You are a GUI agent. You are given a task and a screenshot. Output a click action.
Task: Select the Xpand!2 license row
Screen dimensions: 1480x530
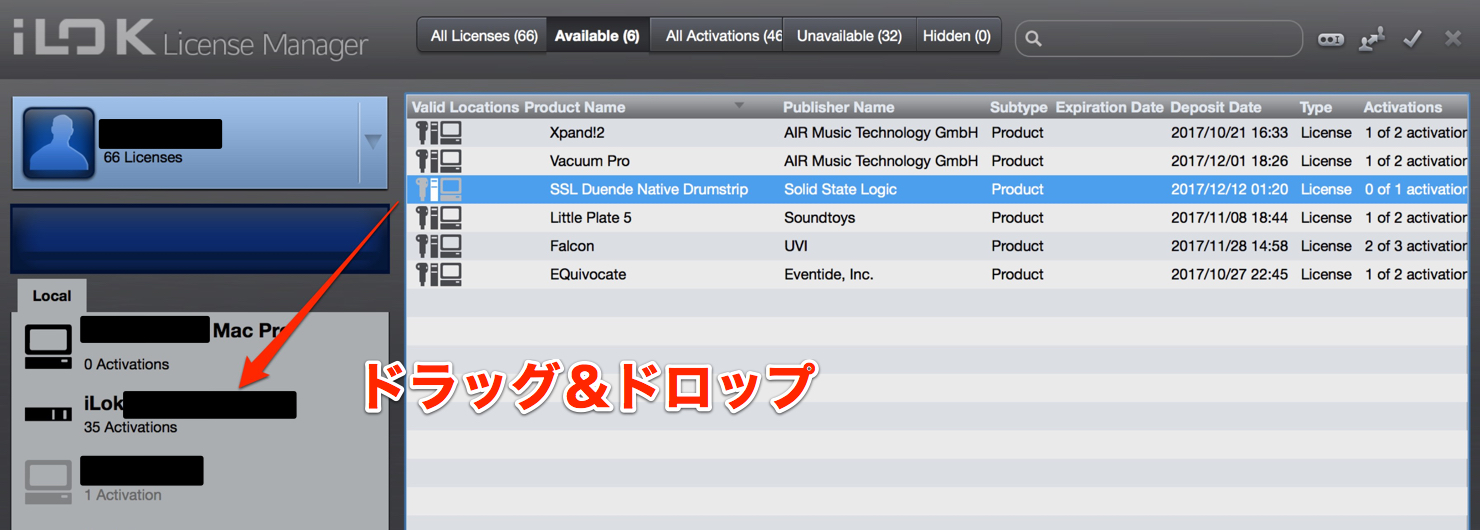(x=937, y=133)
